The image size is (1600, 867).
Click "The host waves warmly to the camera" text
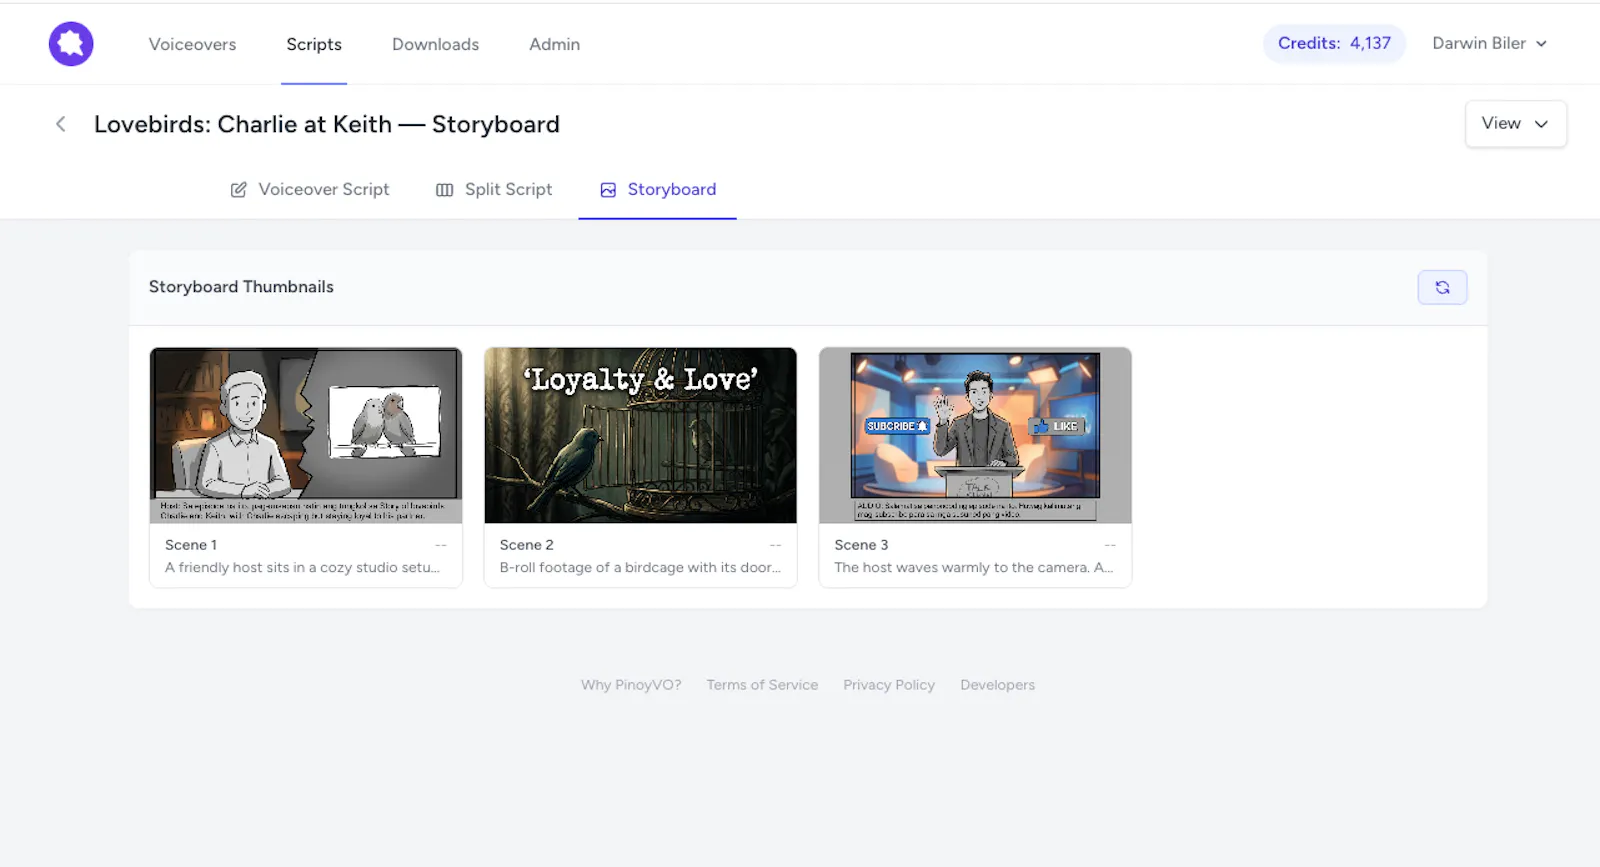click(x=973, y=567)
